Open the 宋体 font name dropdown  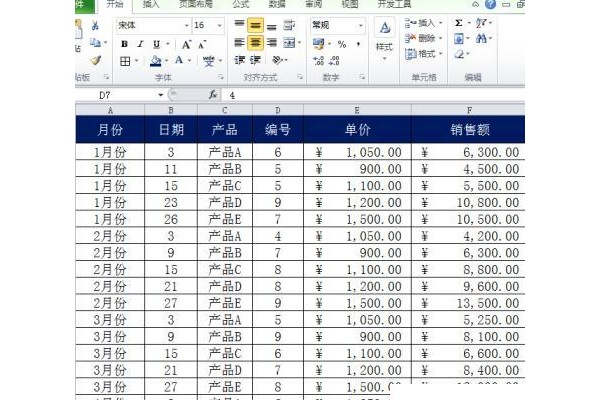186,26
